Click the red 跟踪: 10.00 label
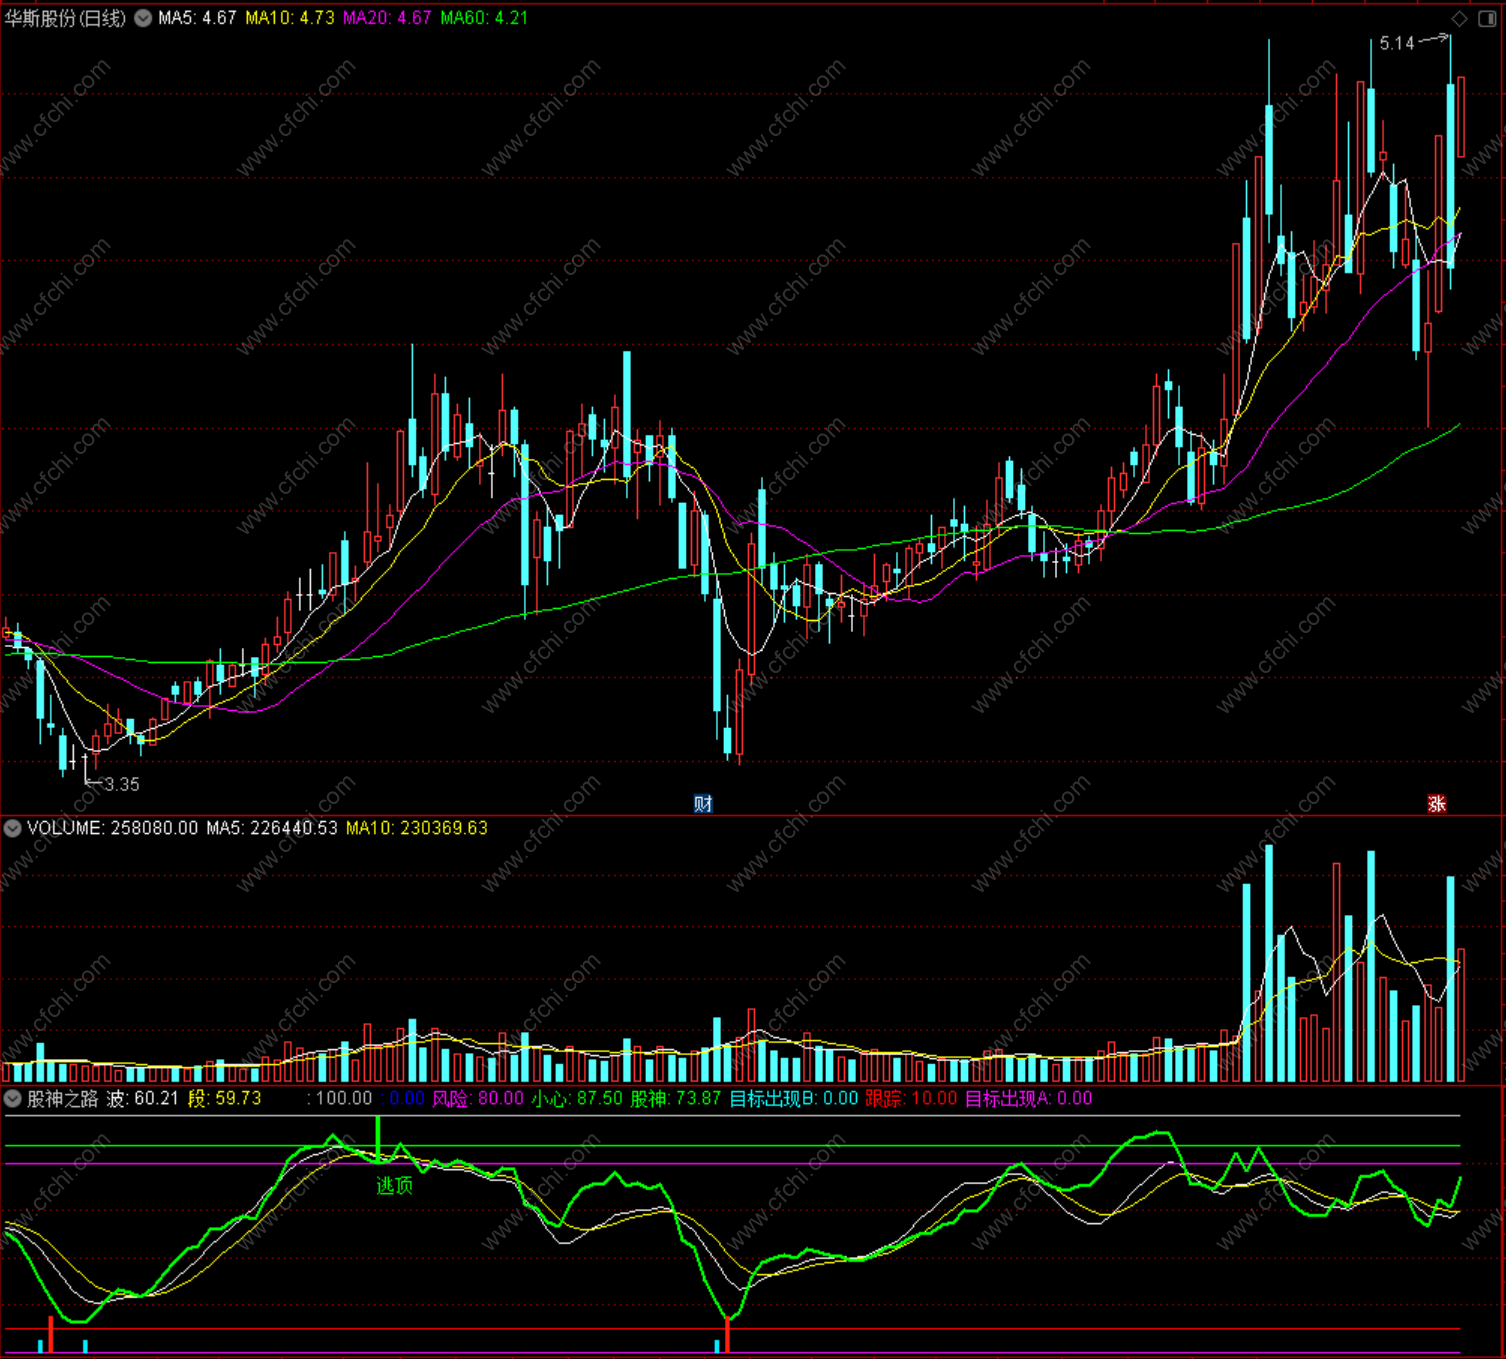This screenshot has height=1359, width=1506. (911, 1098)
